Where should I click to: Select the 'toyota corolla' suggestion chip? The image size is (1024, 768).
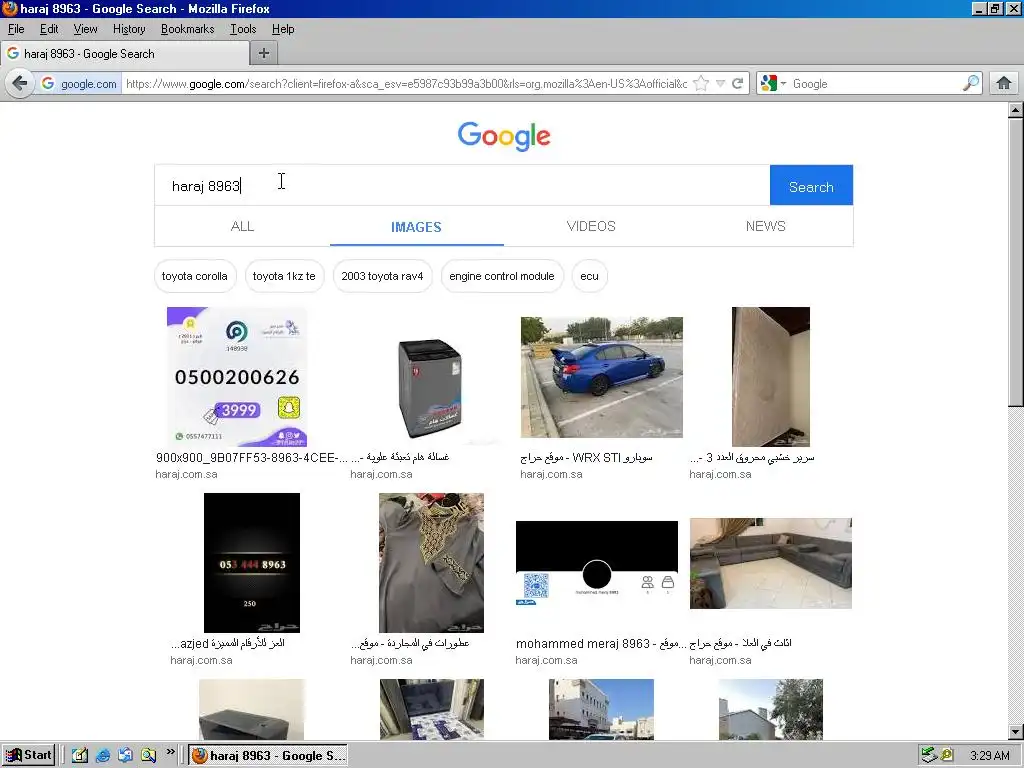coord(195,276)
